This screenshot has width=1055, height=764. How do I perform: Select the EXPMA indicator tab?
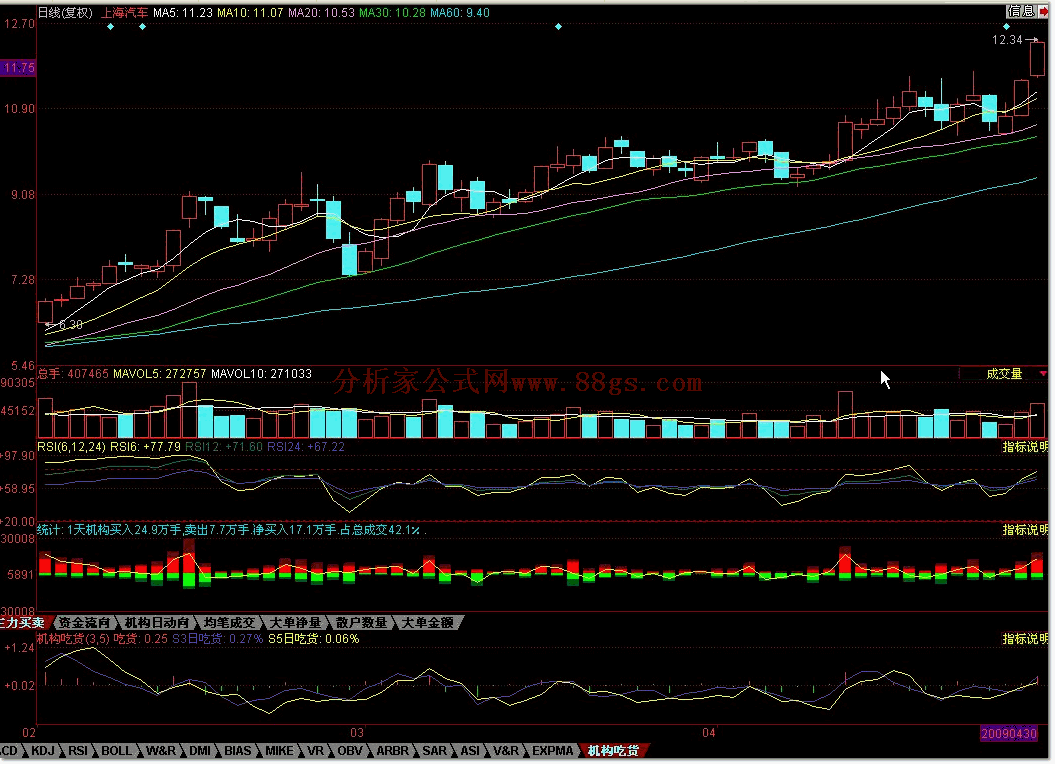(x=553, y=751)
